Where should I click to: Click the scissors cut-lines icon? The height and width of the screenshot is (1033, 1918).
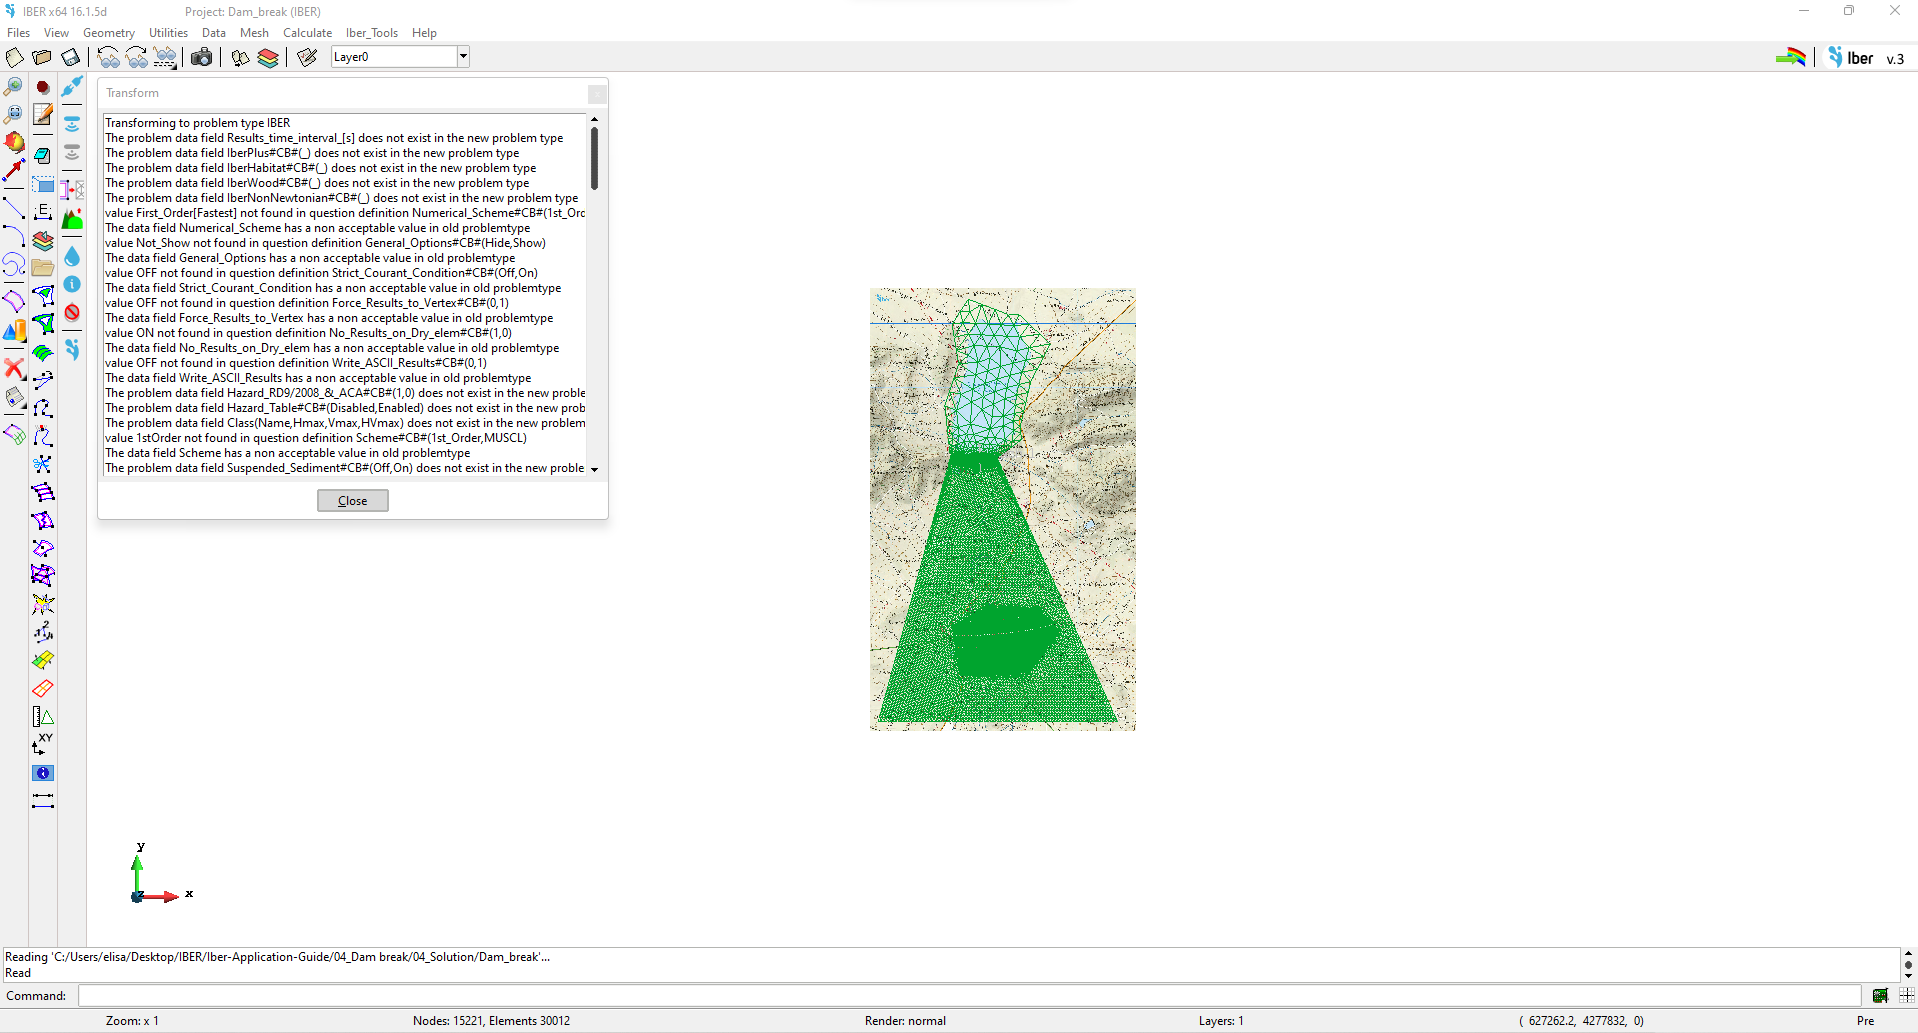click(x=43, y=464)
